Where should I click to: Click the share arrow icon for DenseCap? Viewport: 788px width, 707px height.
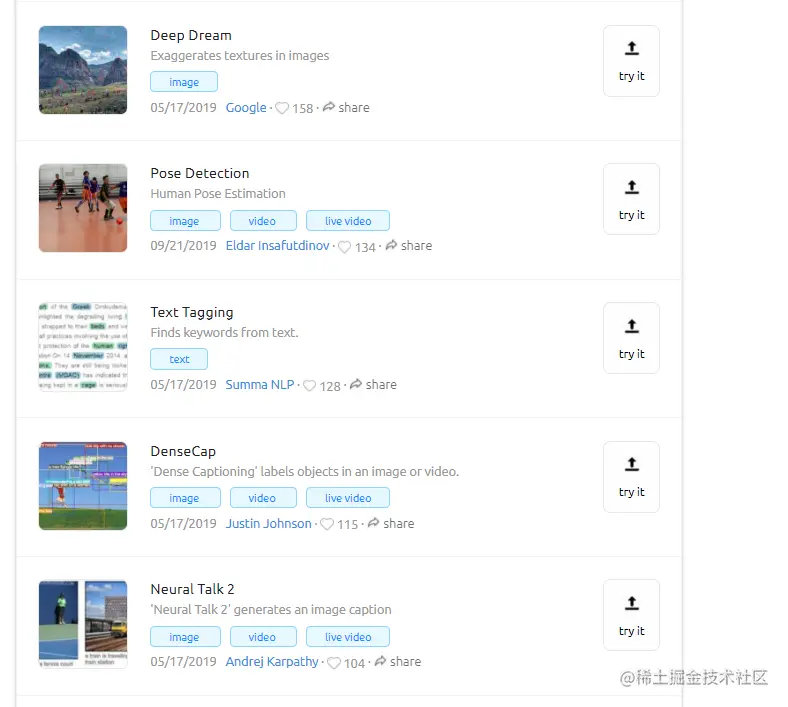click(x=373, y=523)
